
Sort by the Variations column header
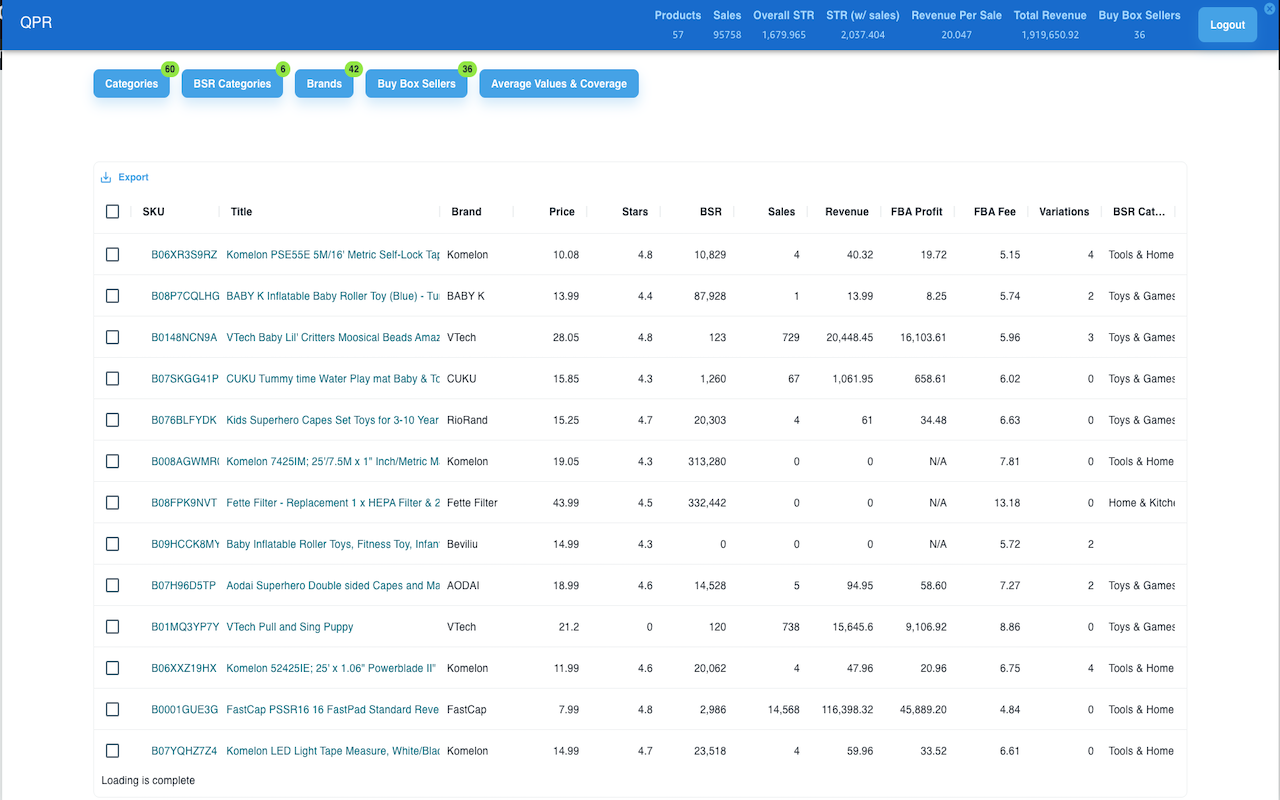(x=1064, y=212)
